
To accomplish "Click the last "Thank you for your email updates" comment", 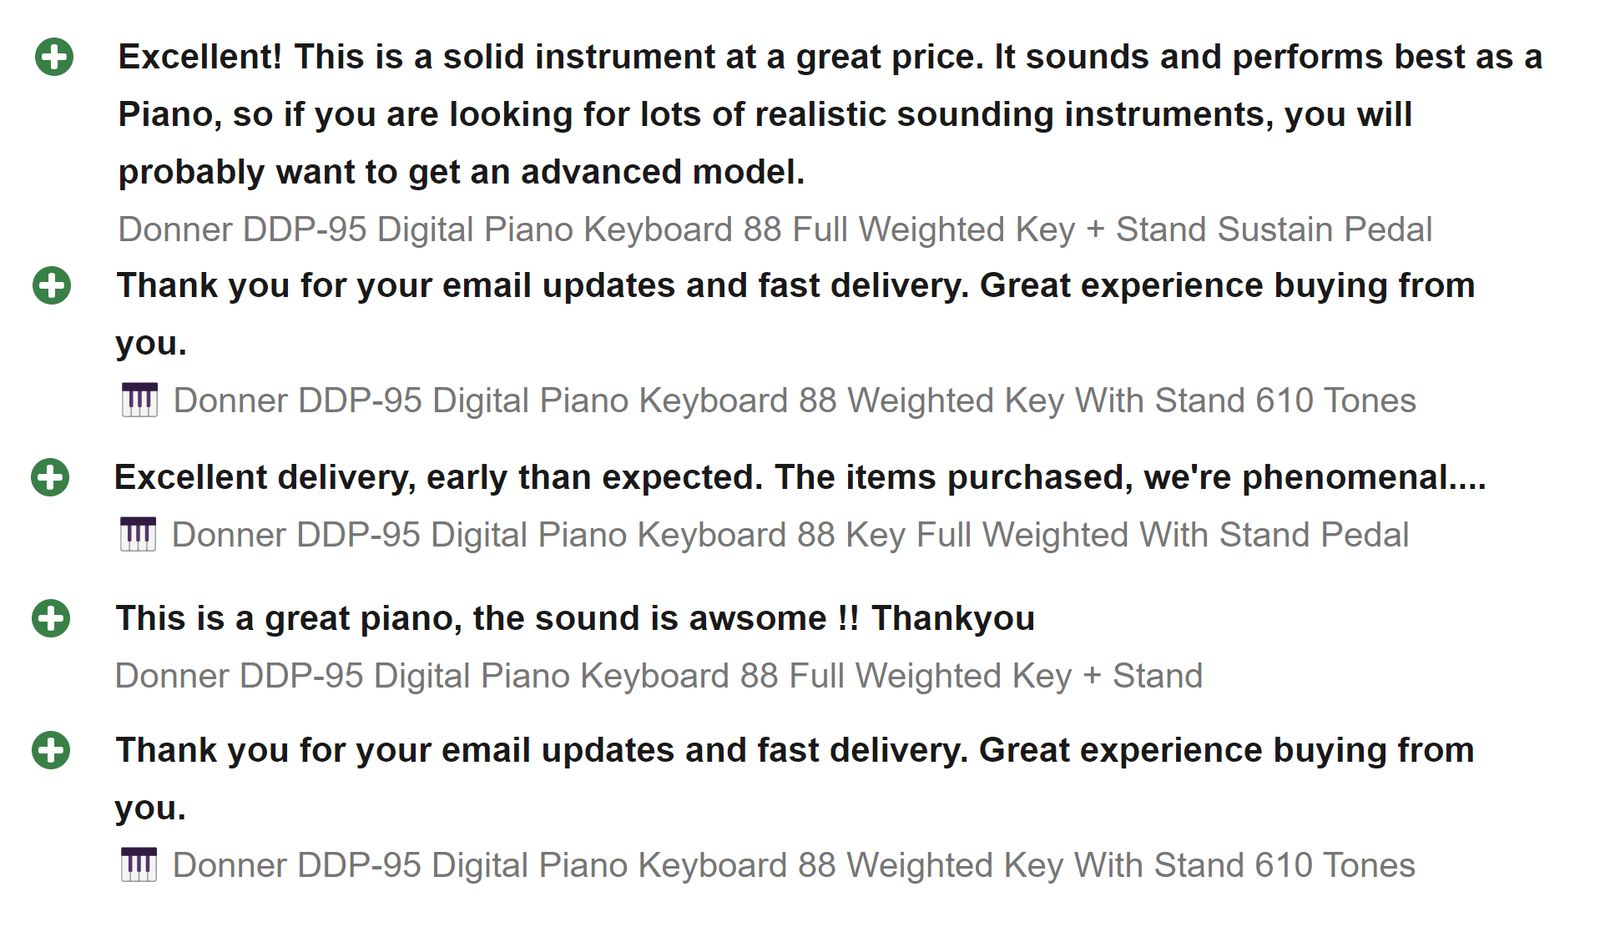I will (x=794, y=750).
